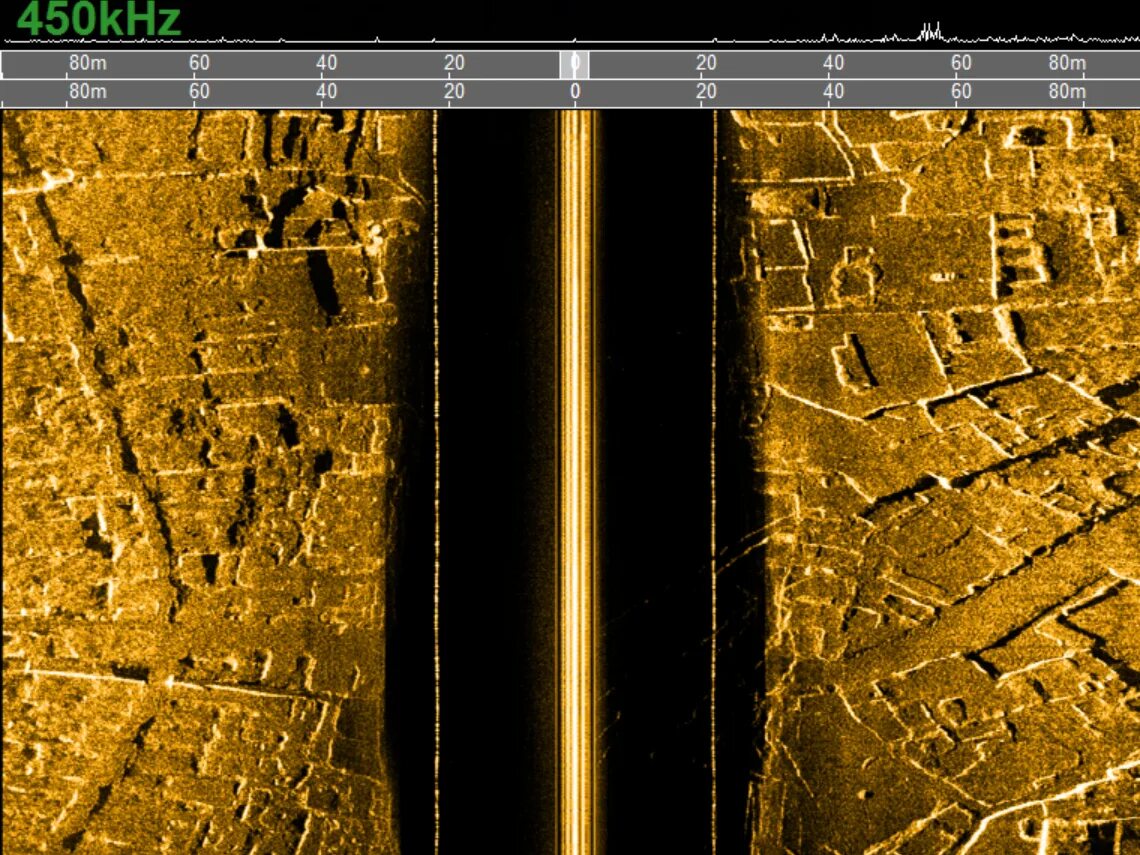This screenshot has width=1140, height=855.
Task: Click the 80m mark on the right upper ruler
Action: pos(1068,62)
